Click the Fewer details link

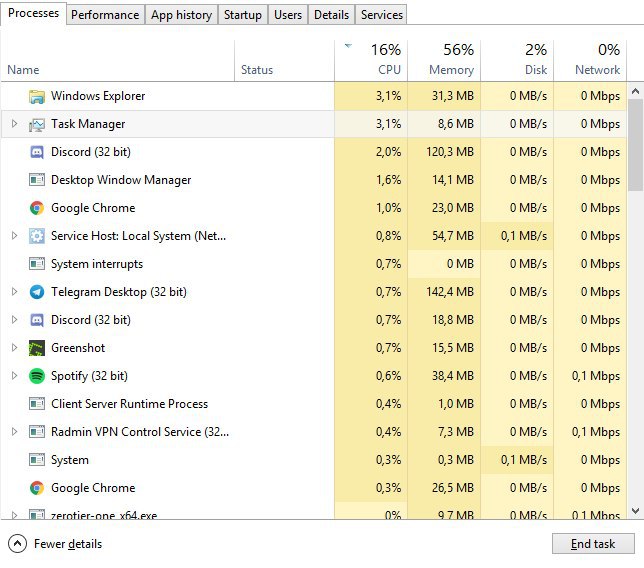(x=68, y=544)
